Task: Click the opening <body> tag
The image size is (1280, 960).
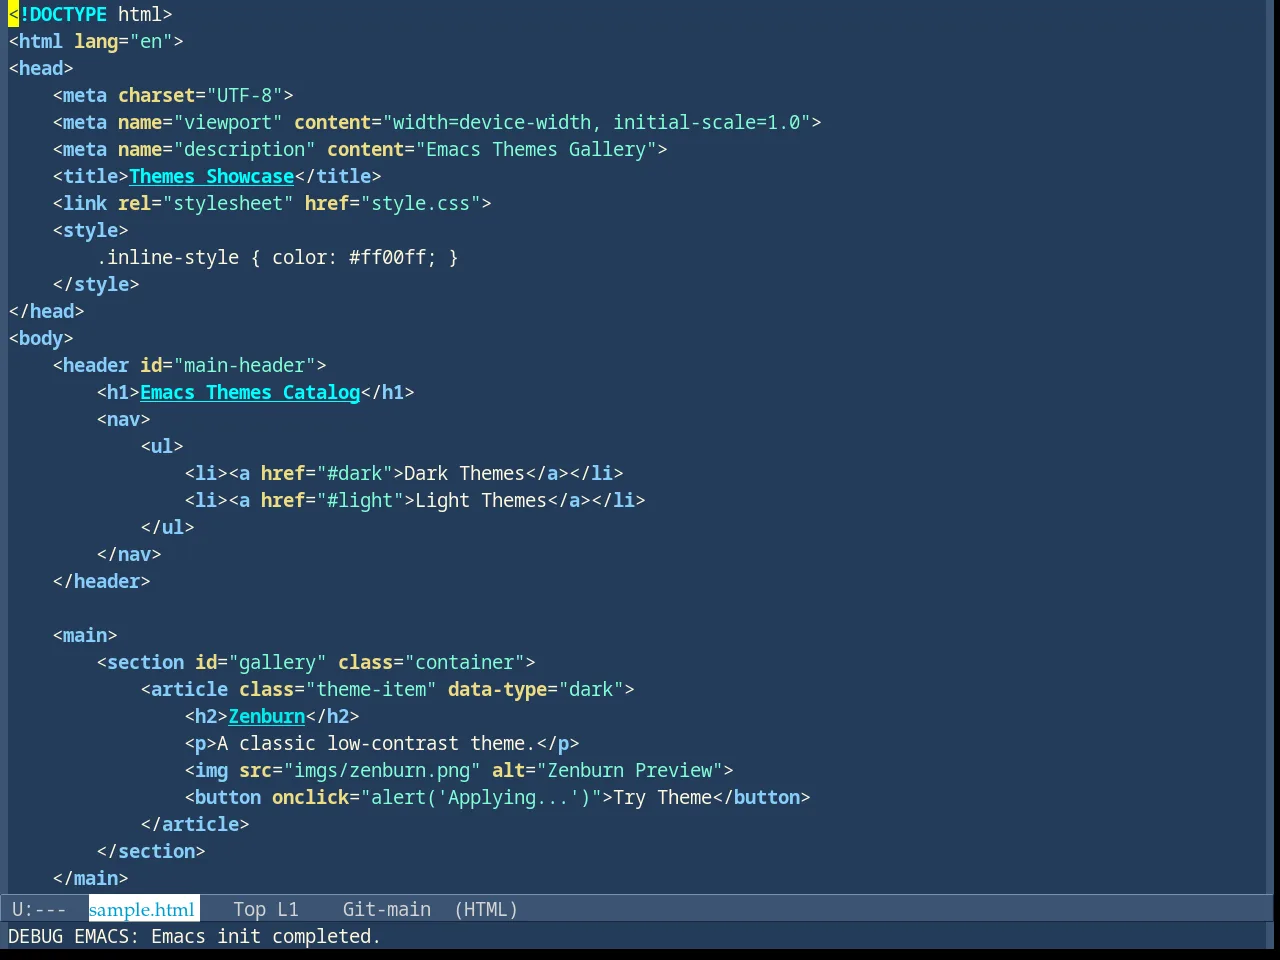Action: (41, 338)
